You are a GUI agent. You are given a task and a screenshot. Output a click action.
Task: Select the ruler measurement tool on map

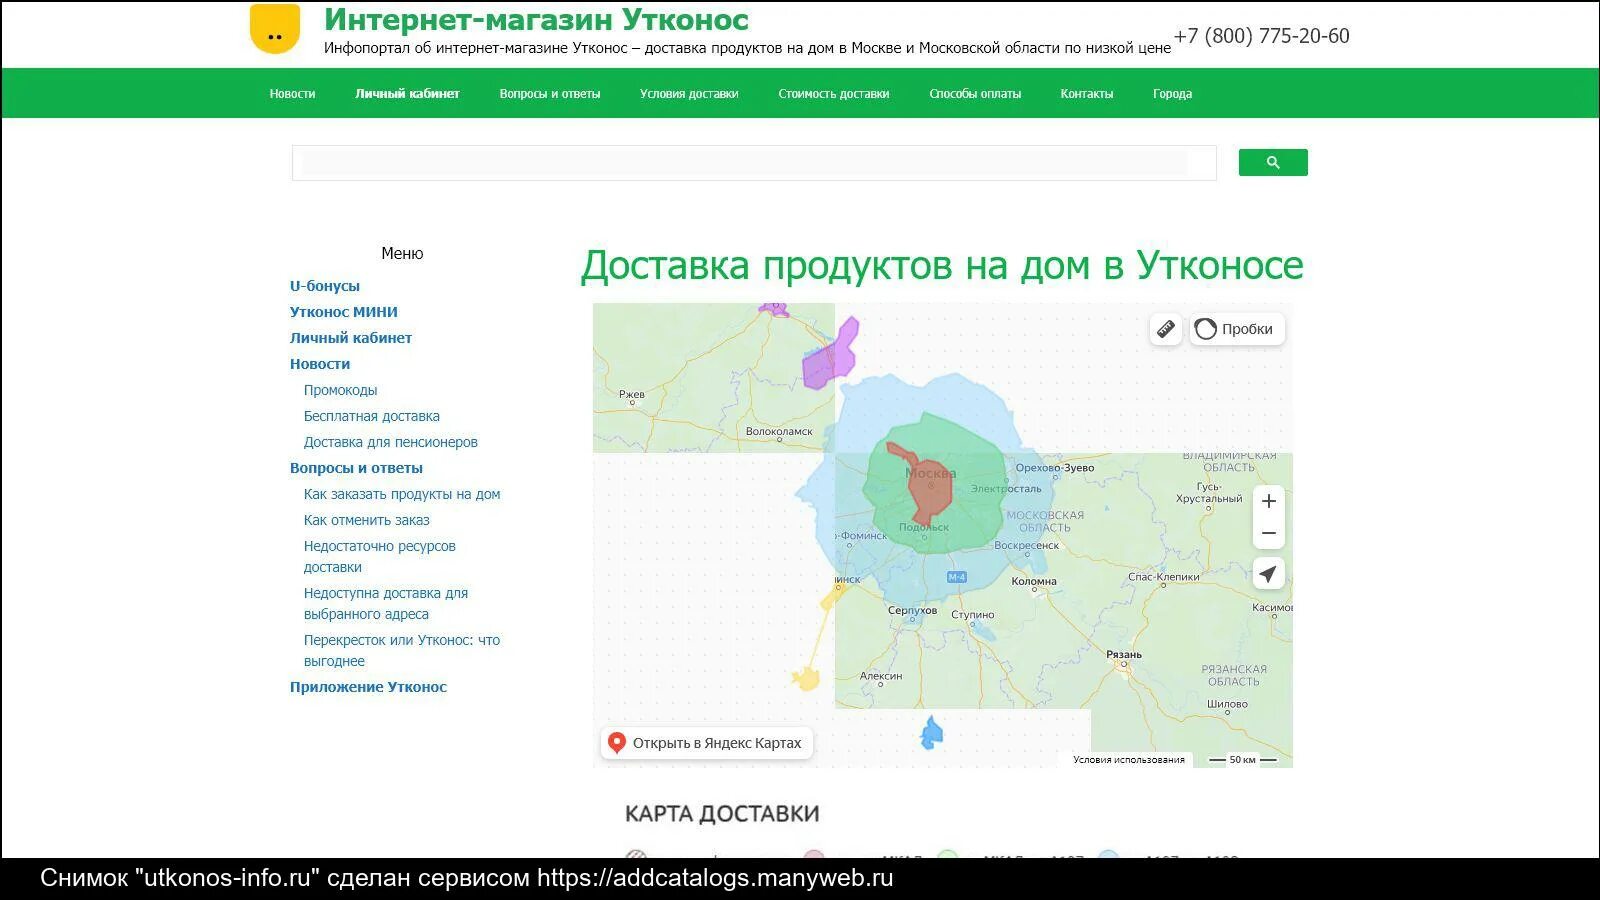click(1166, 329)
